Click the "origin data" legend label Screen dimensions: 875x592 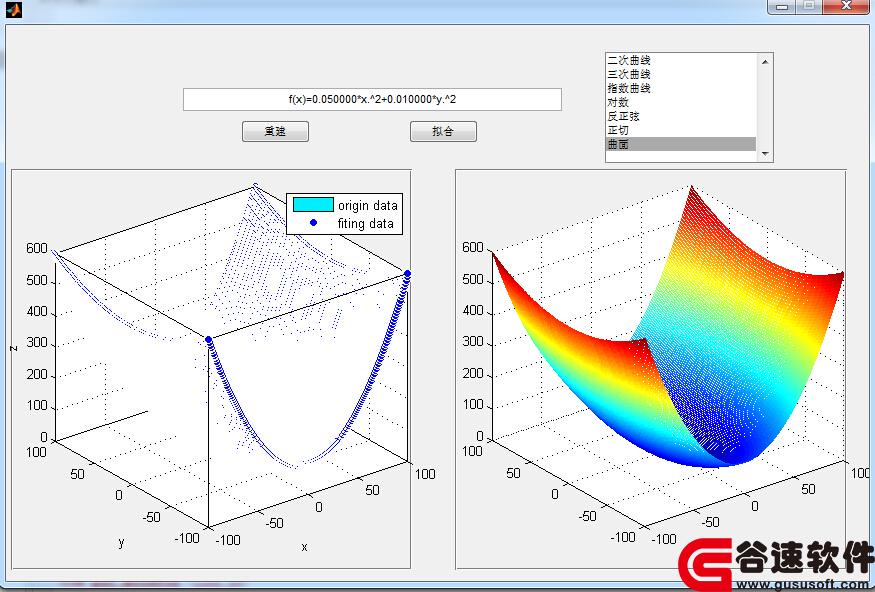pos(368,205)
